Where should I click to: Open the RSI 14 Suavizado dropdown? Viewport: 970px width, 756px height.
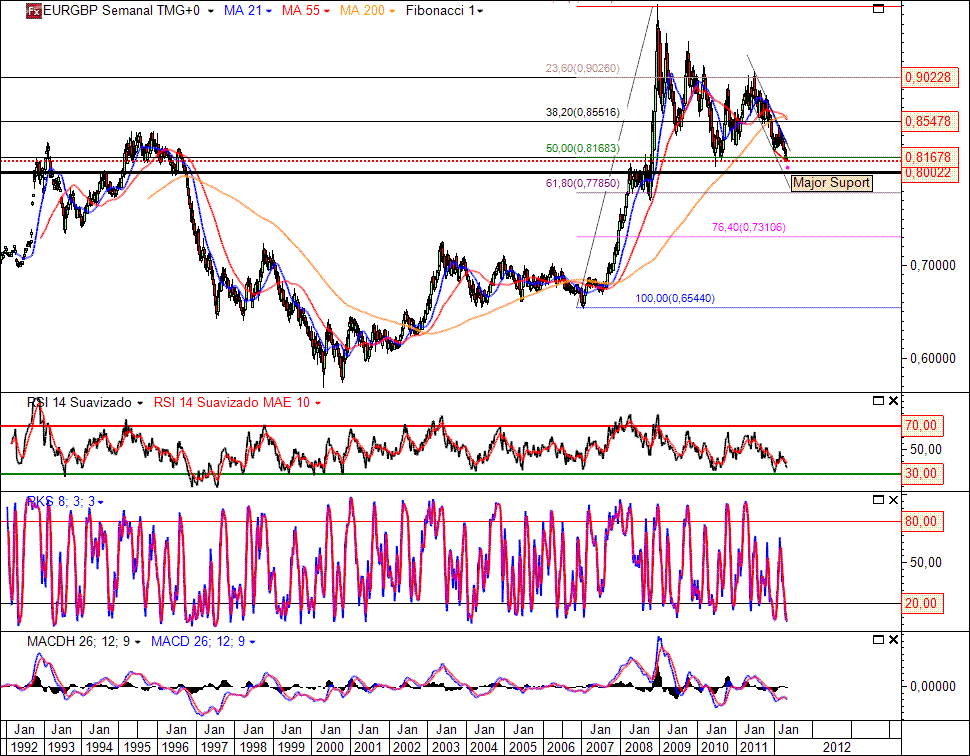(140, 403)
